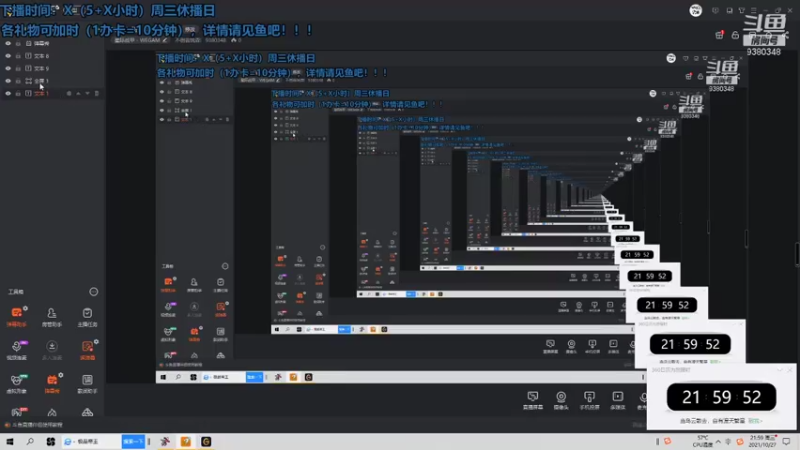The width and height of the screenshot is (800, 450).
Task: Open the Windows Start menu
Action: [x=9, y=442]
